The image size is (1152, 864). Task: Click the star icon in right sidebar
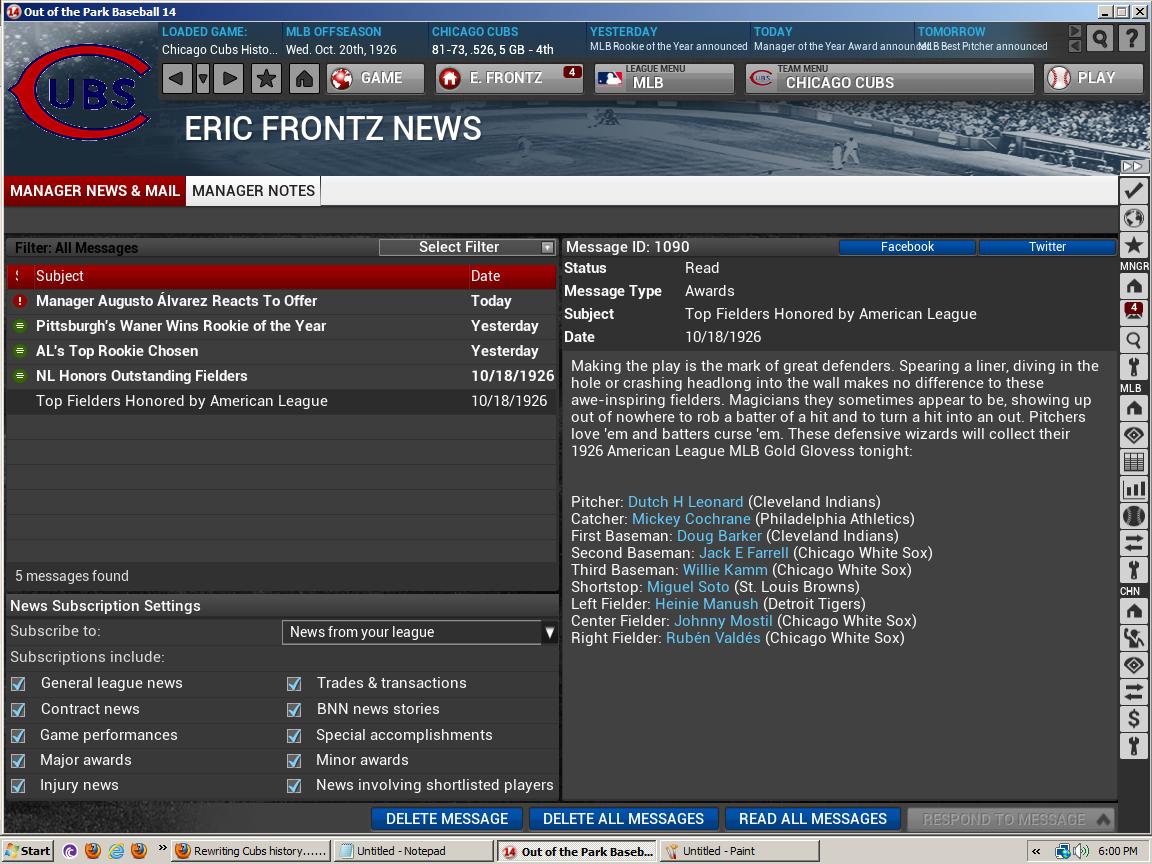tap(1134, 245)
